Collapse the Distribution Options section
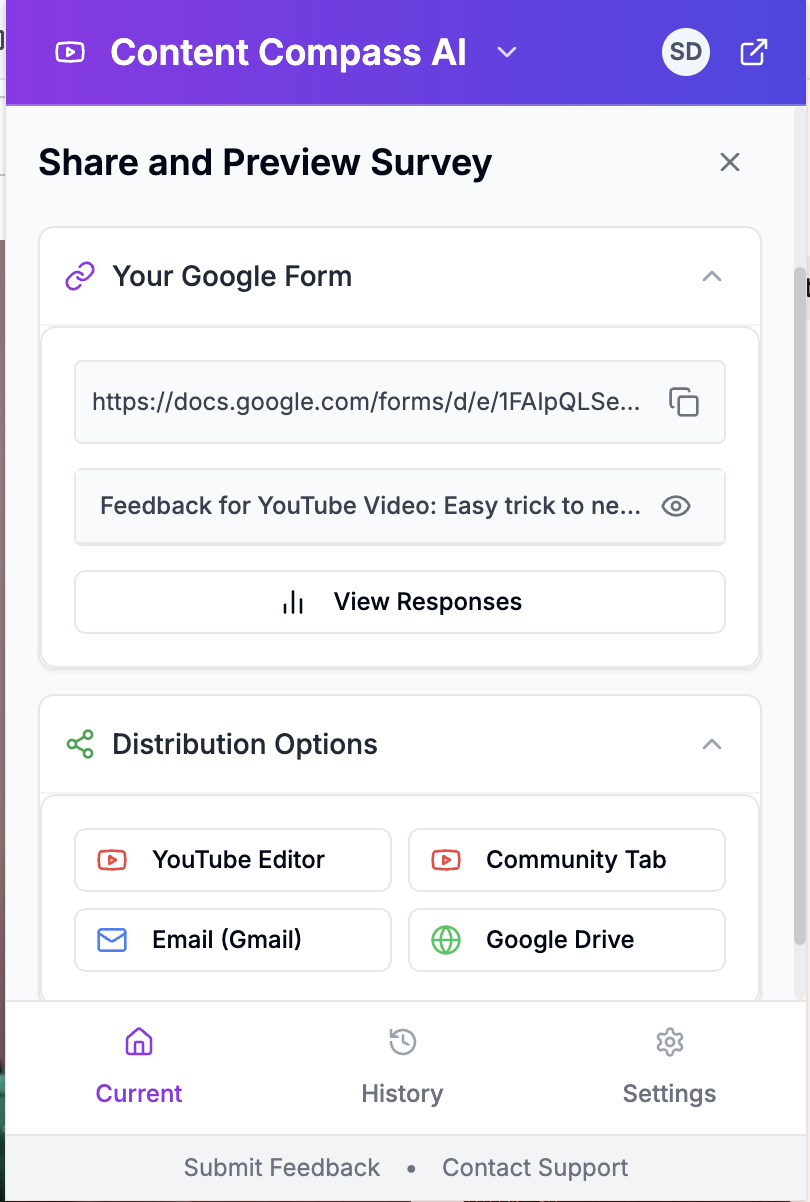This screenshot has height=1202, width=810. (x=712, y=744)
